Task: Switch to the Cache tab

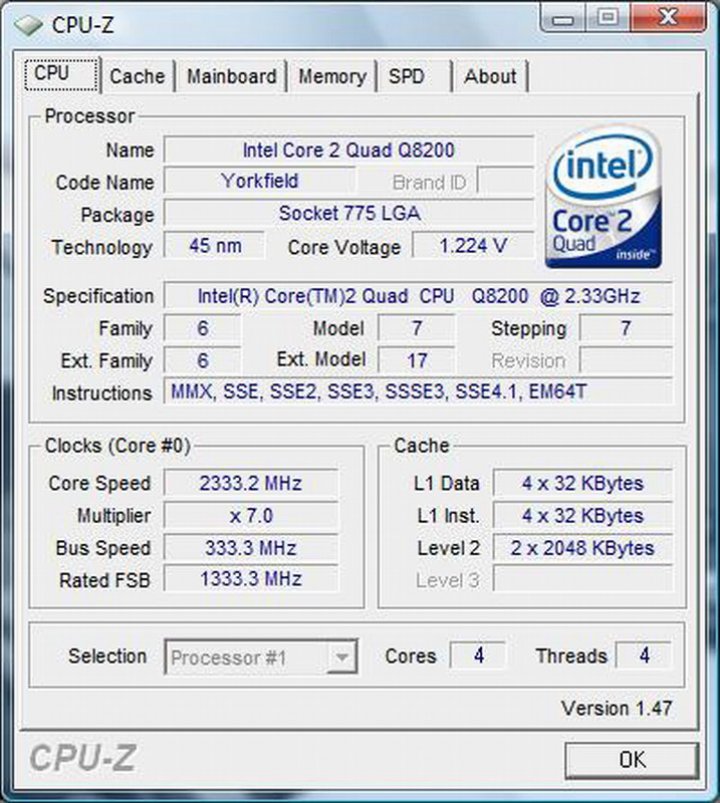Action: click(138, 76)
